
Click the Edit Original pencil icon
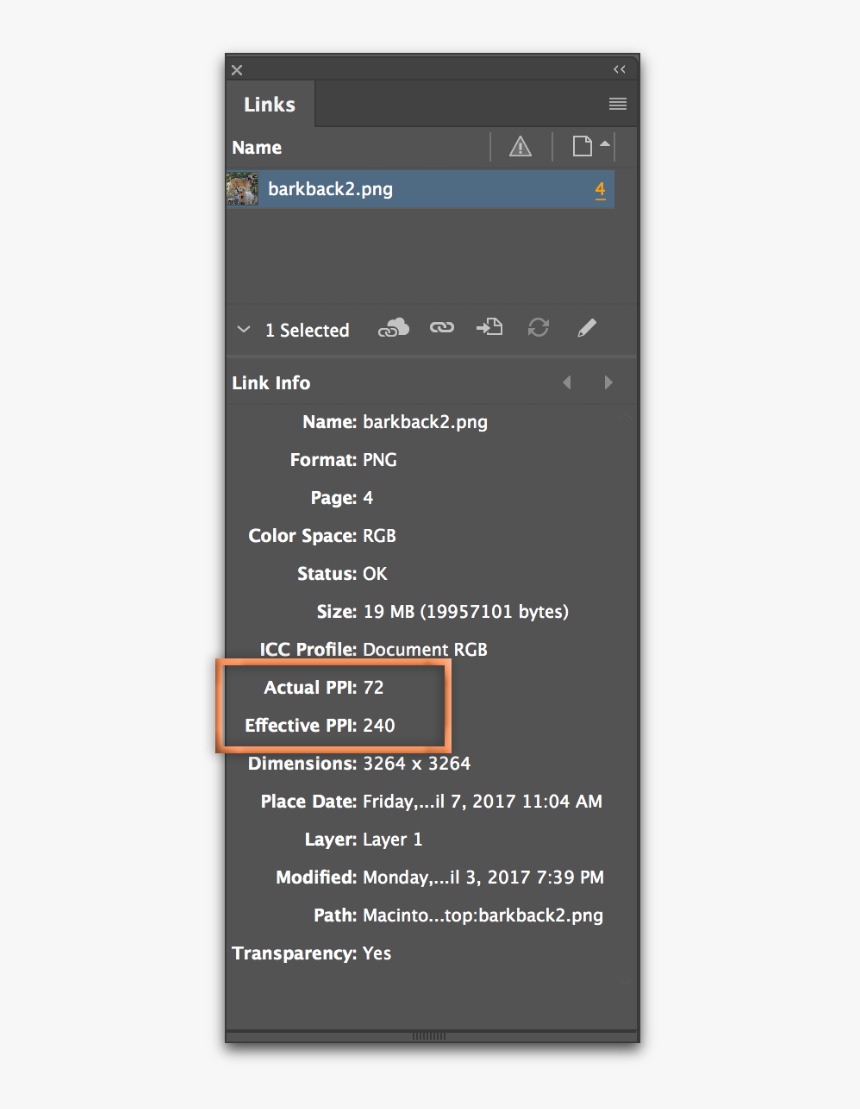(x=587, y=328)
